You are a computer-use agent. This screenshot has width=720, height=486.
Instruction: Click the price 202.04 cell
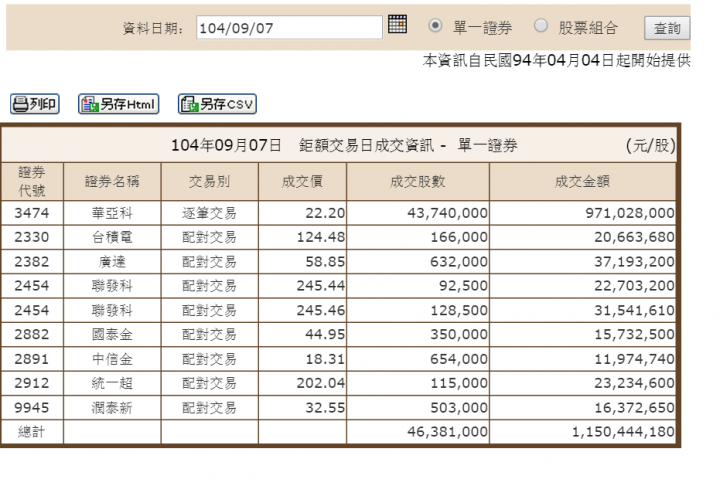(x=302, y=383)
